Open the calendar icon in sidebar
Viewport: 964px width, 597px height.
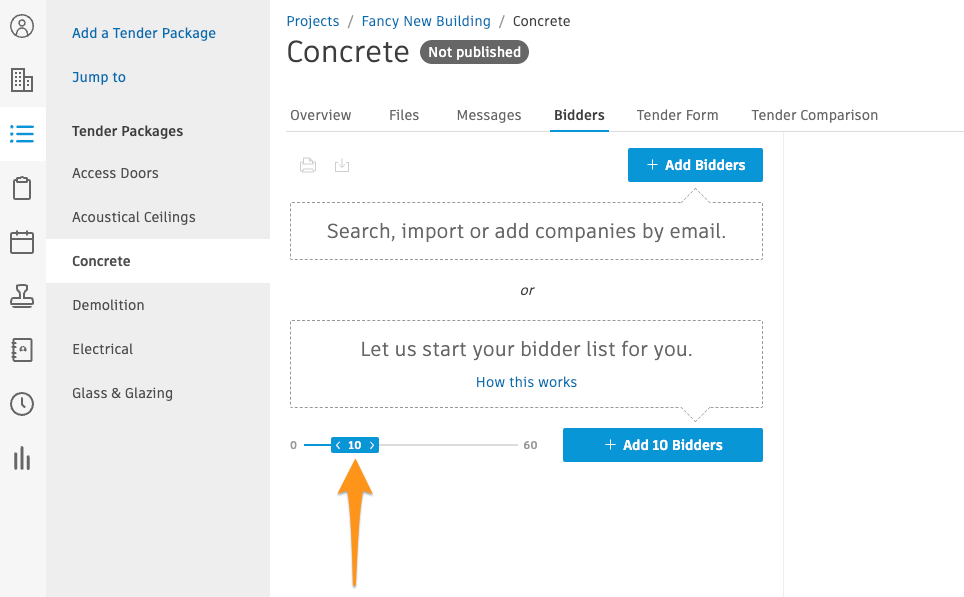pos(22,242)
